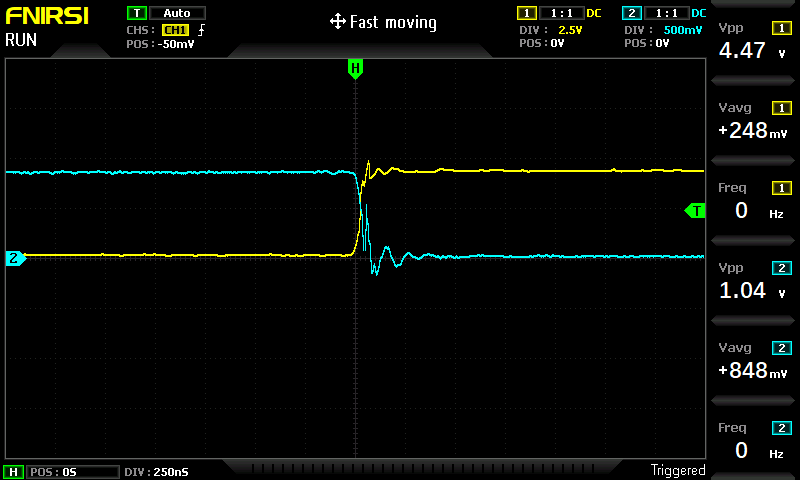
Task: Open the CH1 trigger source selector
Action: tap(176, 30)
